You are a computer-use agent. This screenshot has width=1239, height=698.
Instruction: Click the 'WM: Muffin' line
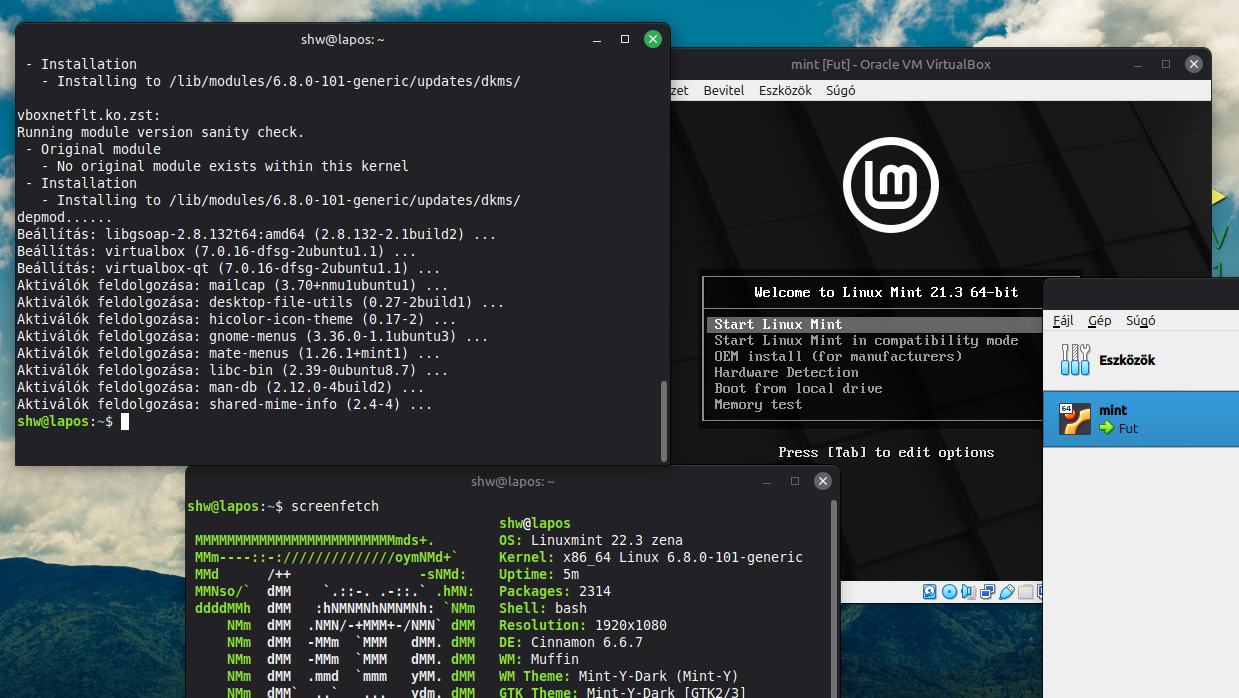(538, 659)
